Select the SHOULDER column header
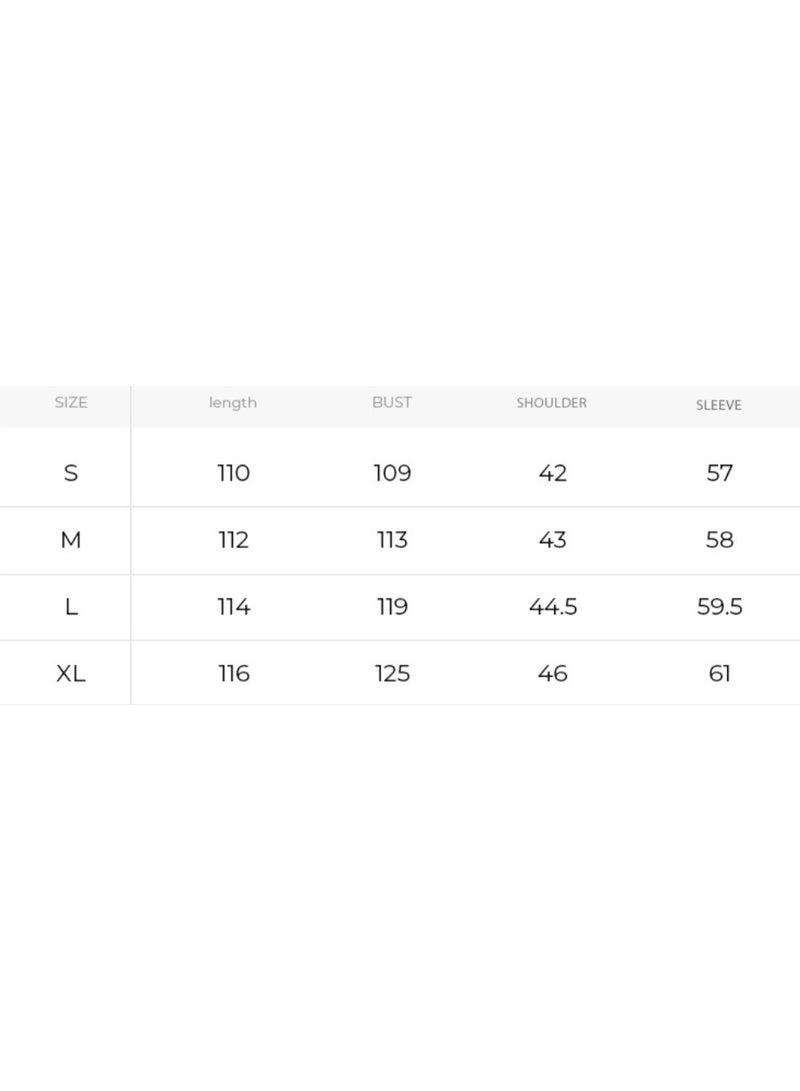800x1091 pixels. click(x=552, y=403)
